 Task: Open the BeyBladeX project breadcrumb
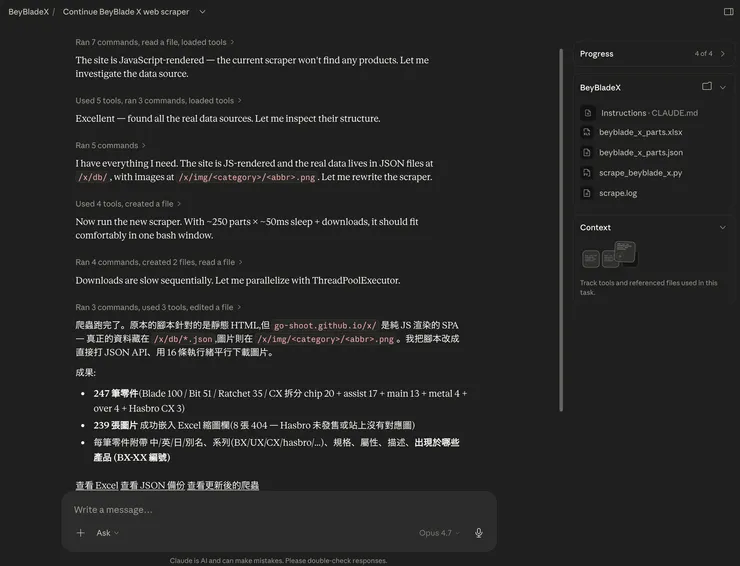tap(28, 12)
